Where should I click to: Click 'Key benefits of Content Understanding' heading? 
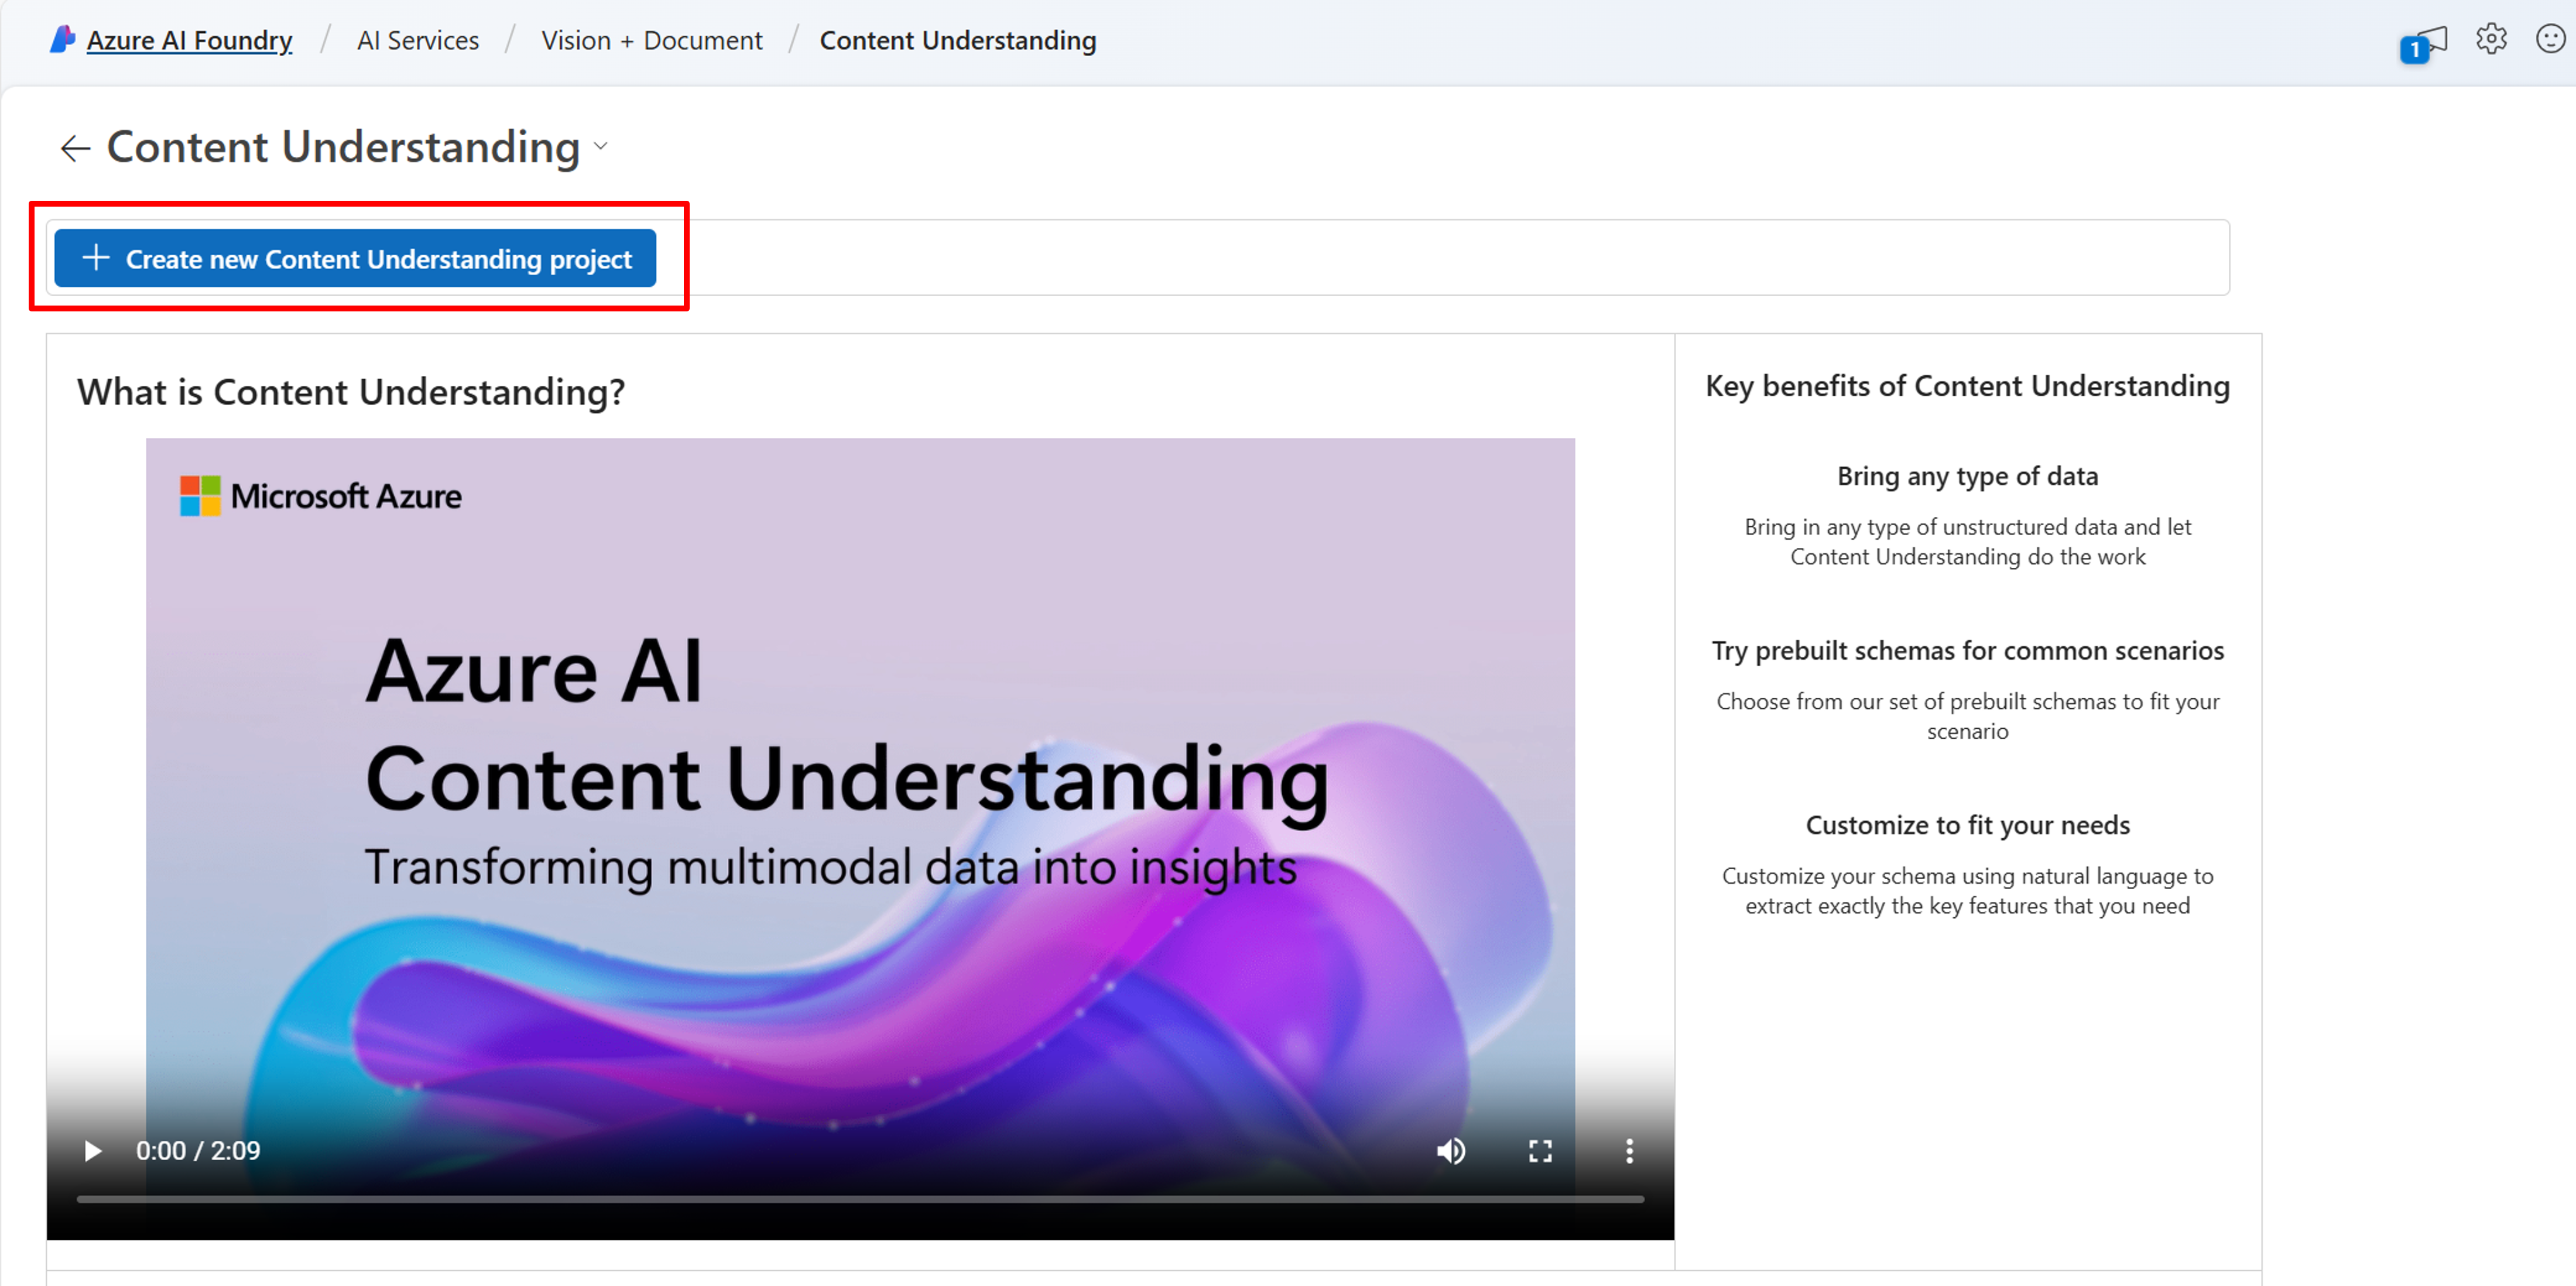tap(1967, 386)
